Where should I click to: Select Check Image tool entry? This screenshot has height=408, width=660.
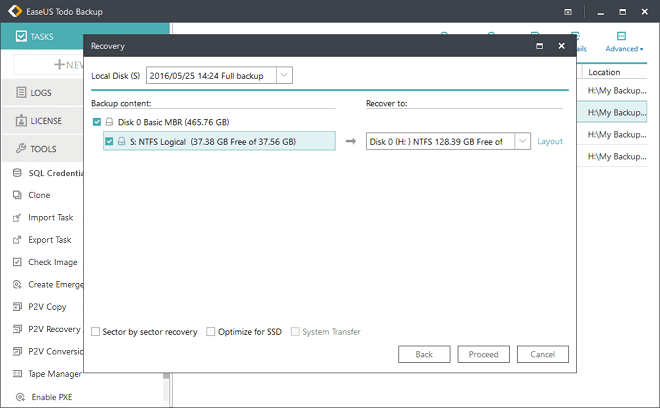[x=53, y=262]
